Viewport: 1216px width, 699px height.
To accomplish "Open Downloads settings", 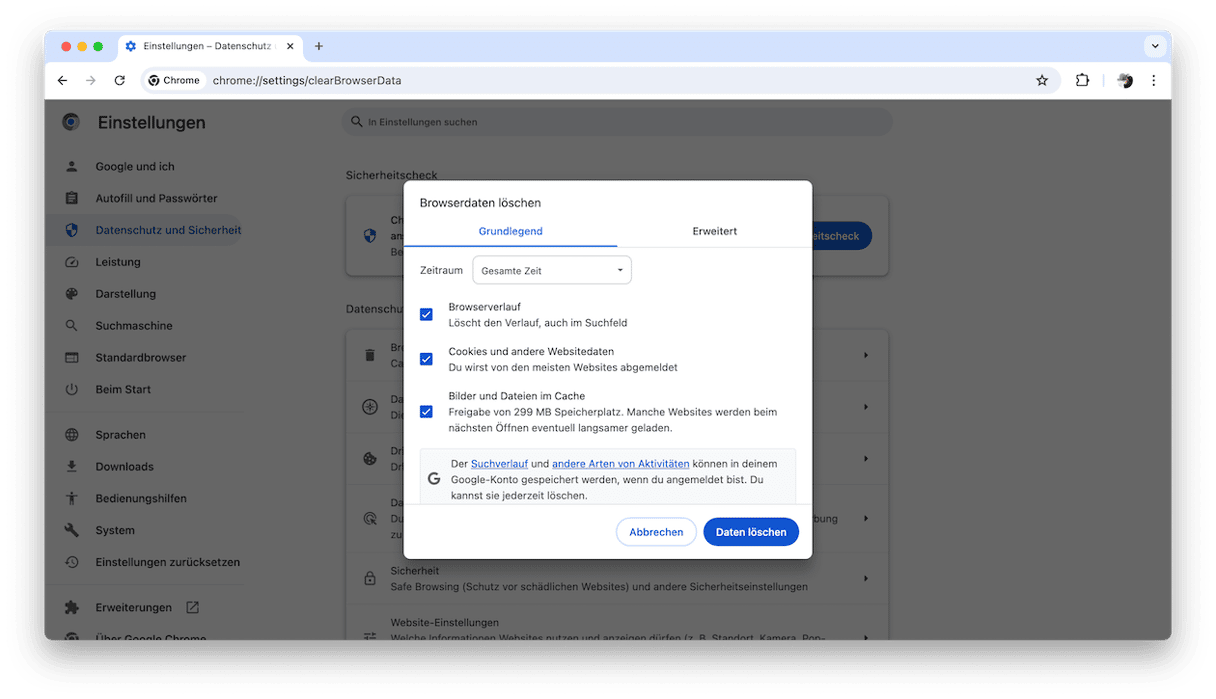I will coord(124,467).
